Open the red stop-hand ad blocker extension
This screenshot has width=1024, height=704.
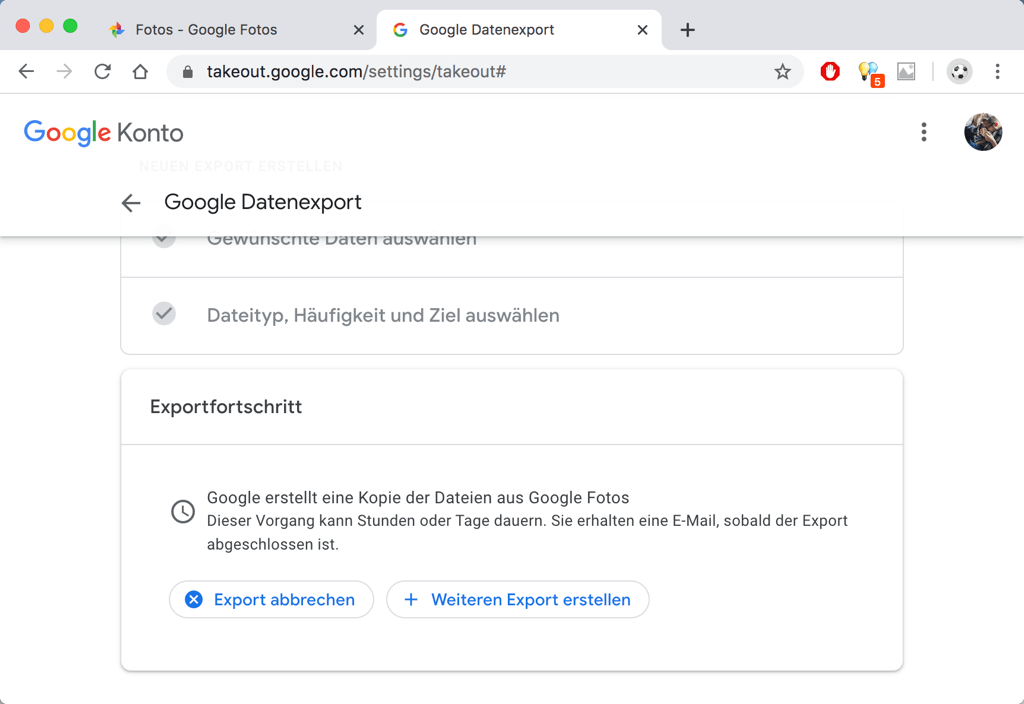(830, 71)
